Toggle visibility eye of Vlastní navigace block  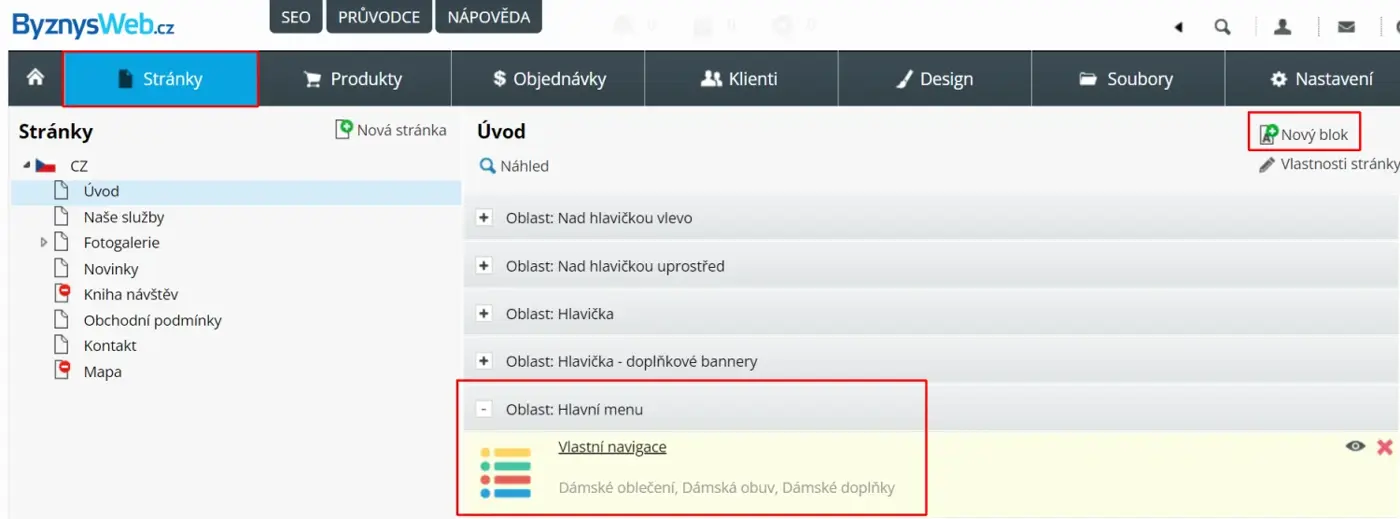point(1355,447)
